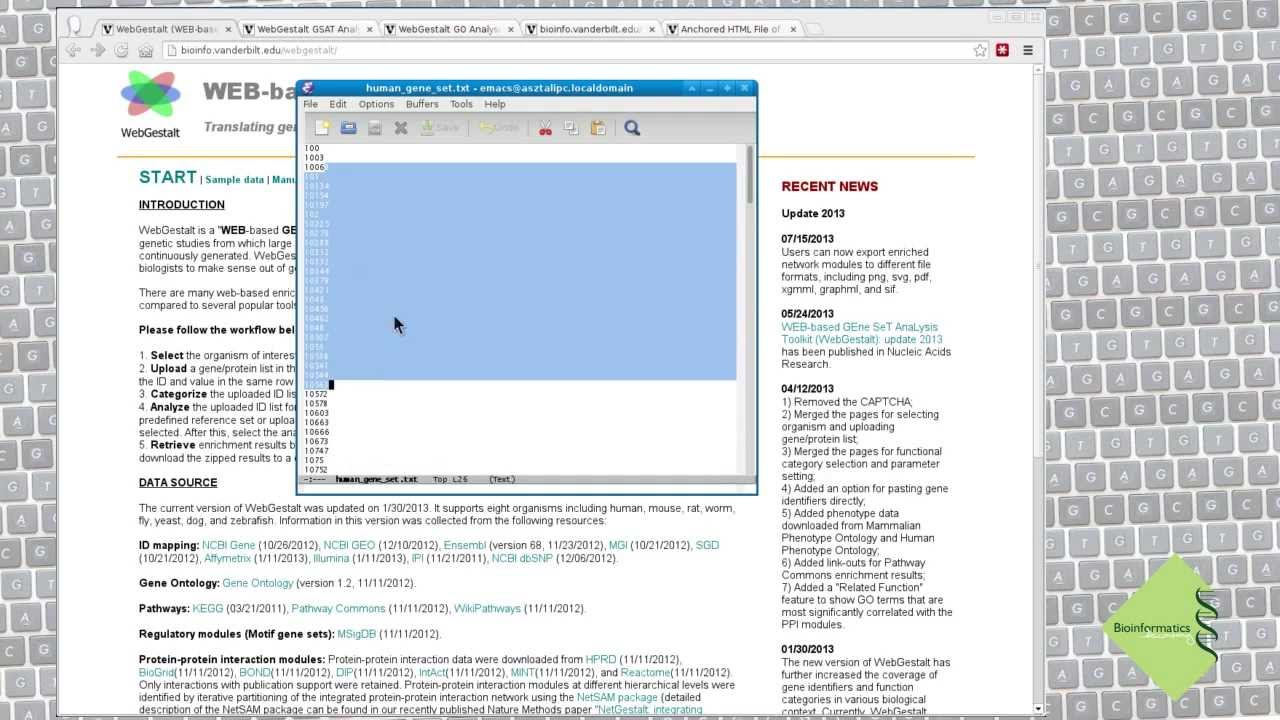Click the HPRD link
This screenshot has width=1280, height=720.
601,659
